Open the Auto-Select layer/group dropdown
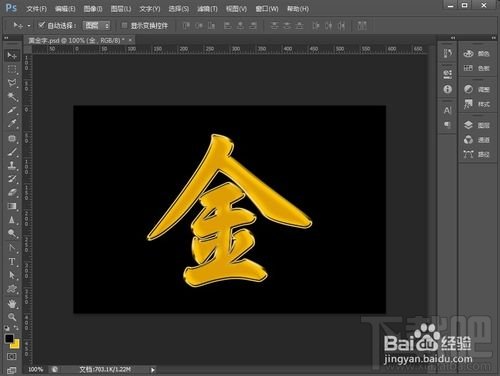Image resolution: width=500 pixels, height=376 pixels. (97, 25)
